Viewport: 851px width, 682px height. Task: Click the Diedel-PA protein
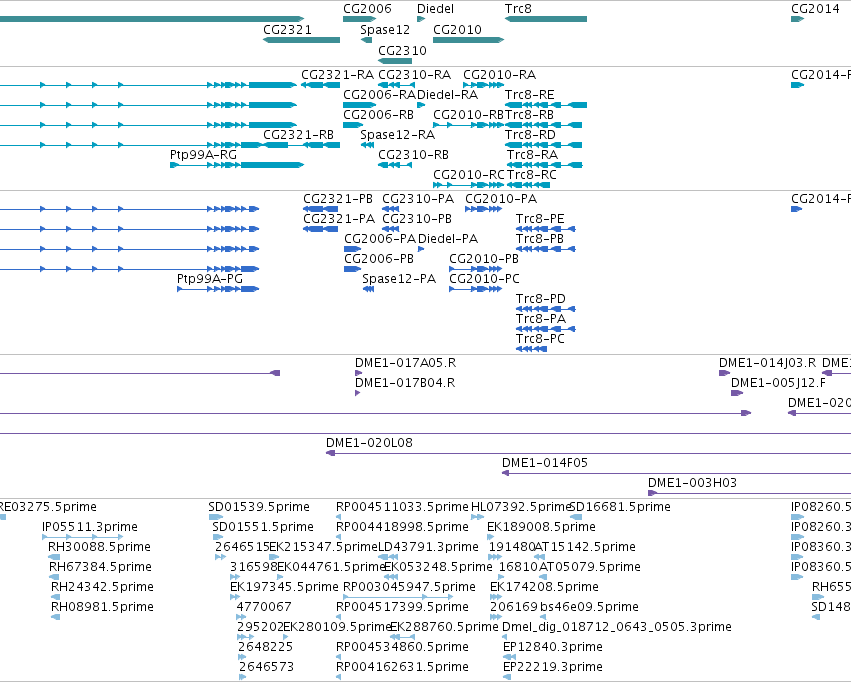pyautogui.click(x=421, y=249)
